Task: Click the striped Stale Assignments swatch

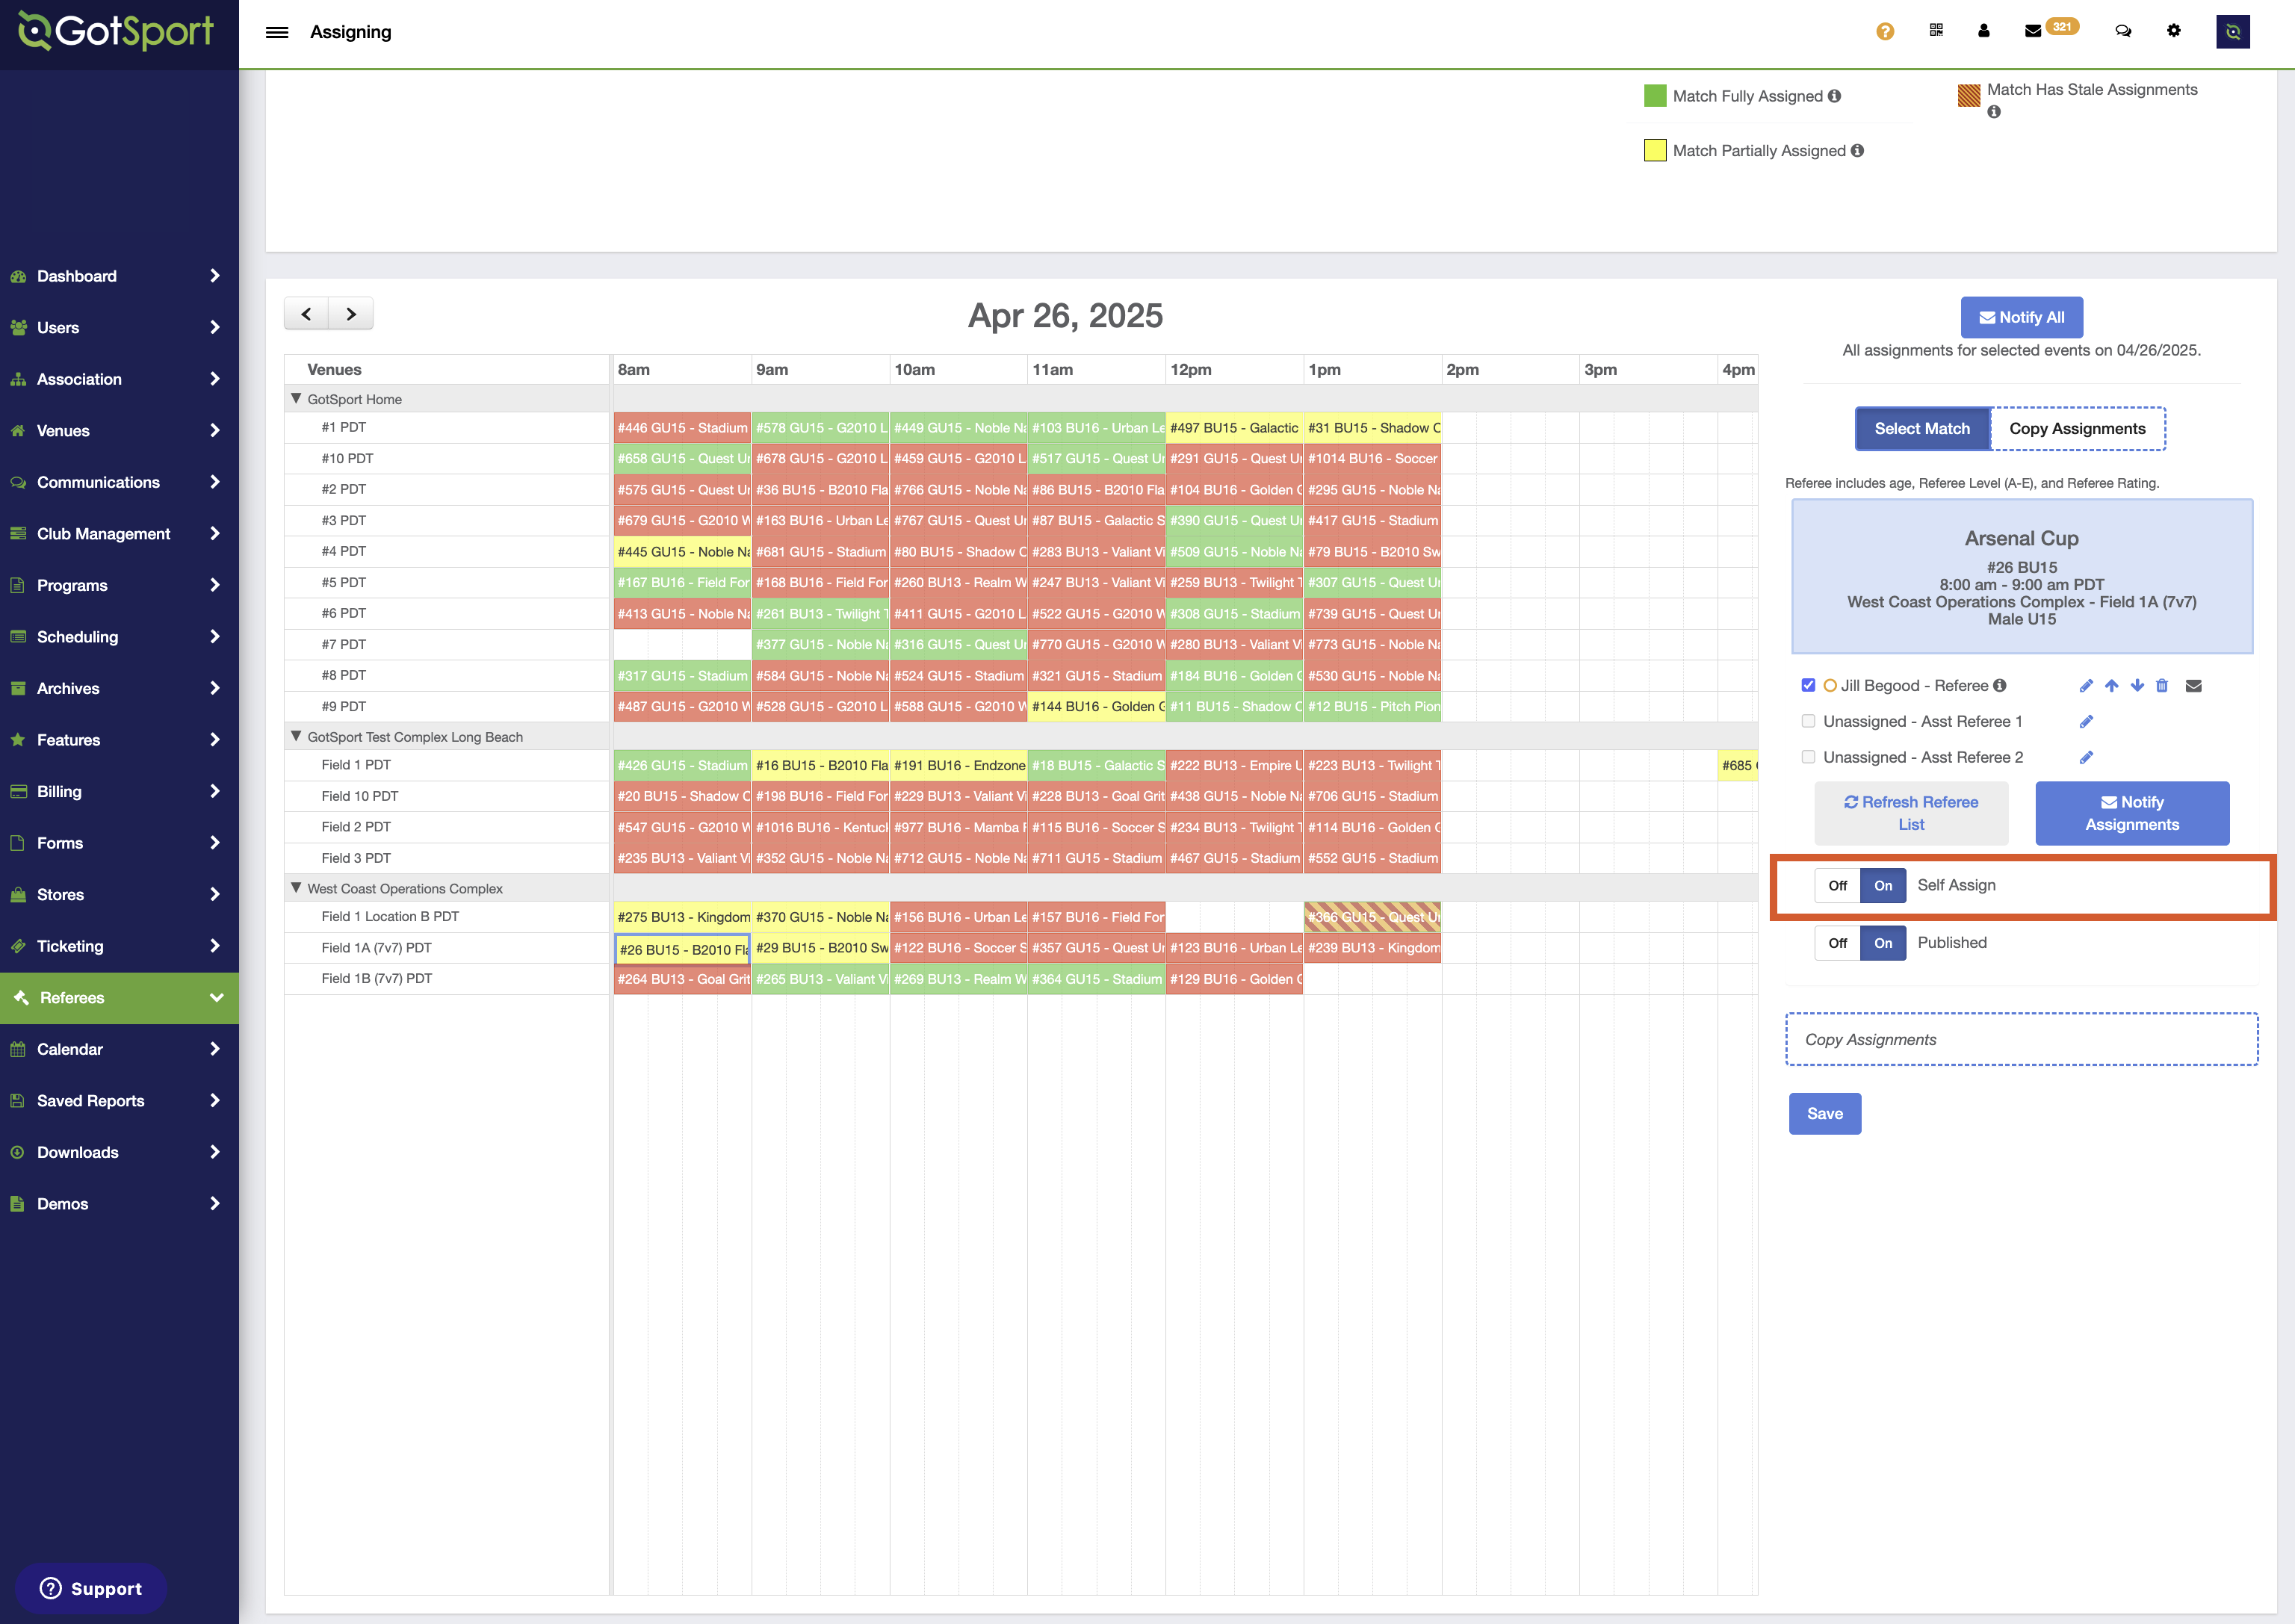Action: 1968,96
